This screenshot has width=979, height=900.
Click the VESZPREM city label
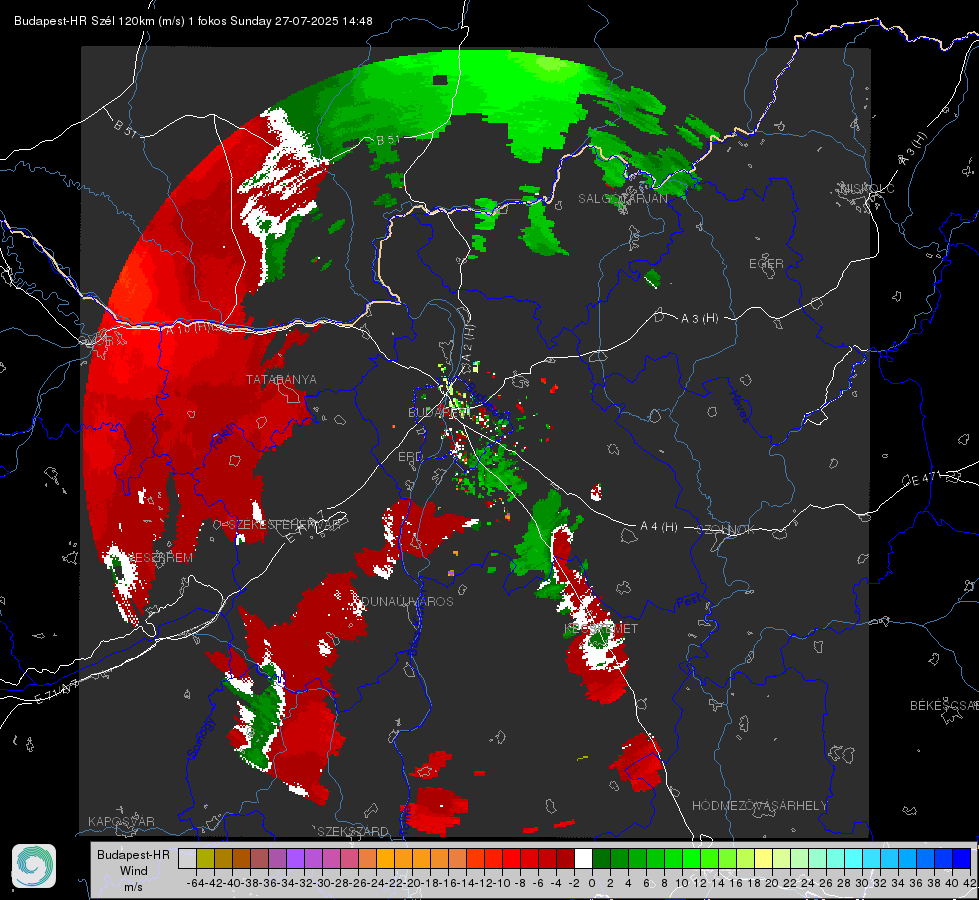160,557
